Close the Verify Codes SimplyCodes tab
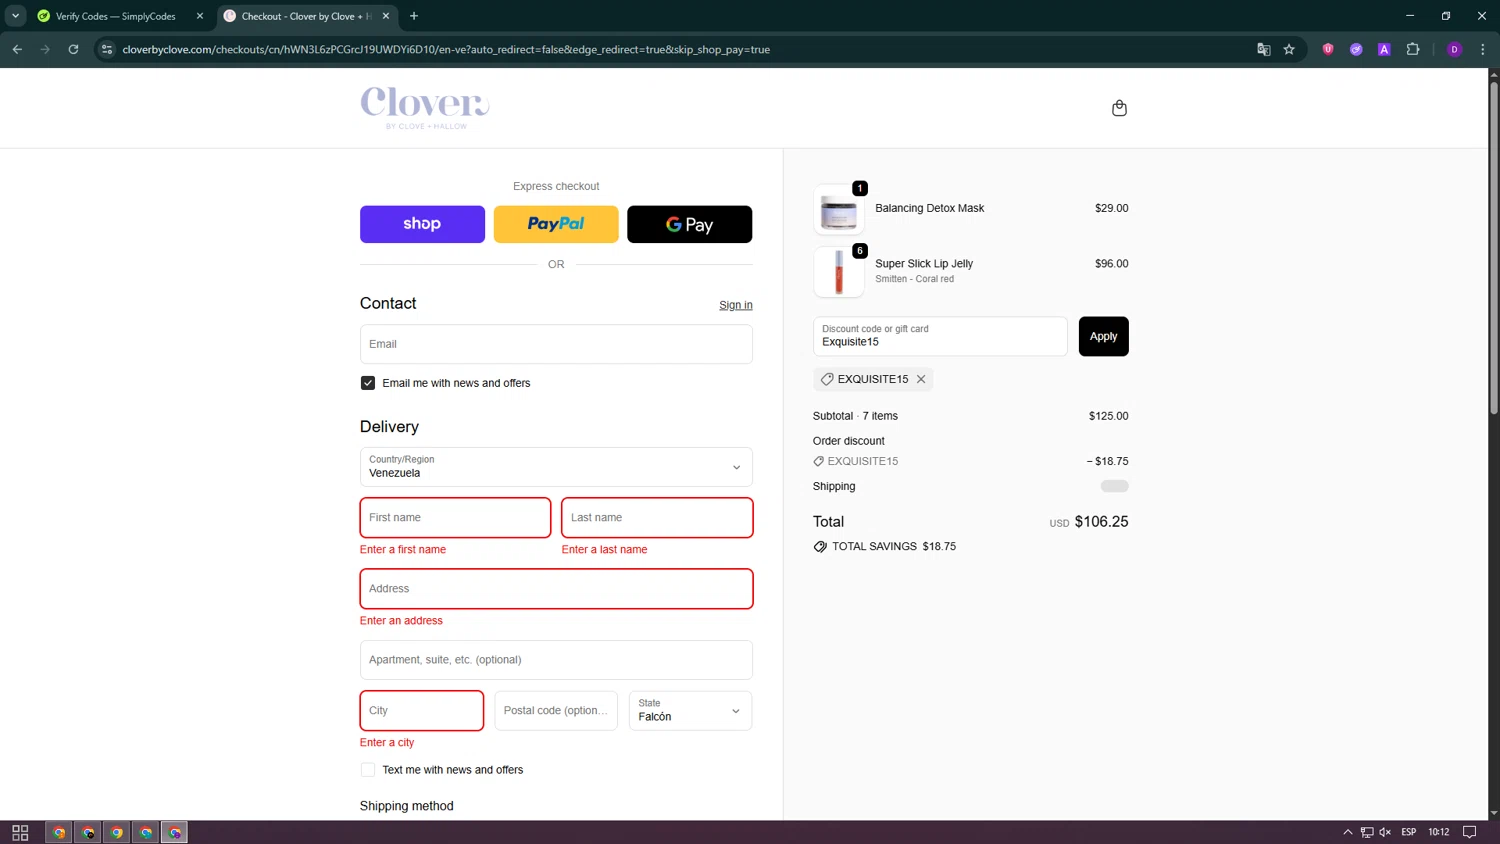This screenshot has height=844, width=1500. click(200, 16)
